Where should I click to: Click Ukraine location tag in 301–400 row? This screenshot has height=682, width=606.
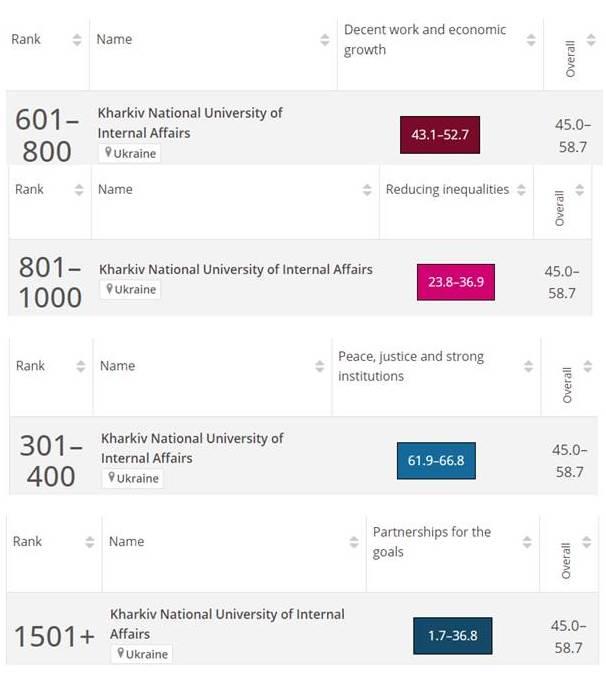coord(132,478)
